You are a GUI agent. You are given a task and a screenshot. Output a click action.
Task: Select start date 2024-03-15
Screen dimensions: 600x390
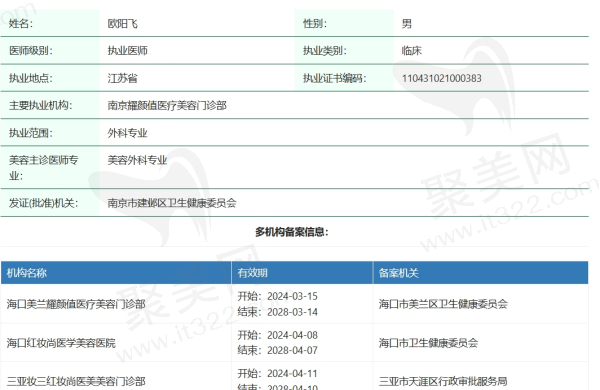pos(292,296)
